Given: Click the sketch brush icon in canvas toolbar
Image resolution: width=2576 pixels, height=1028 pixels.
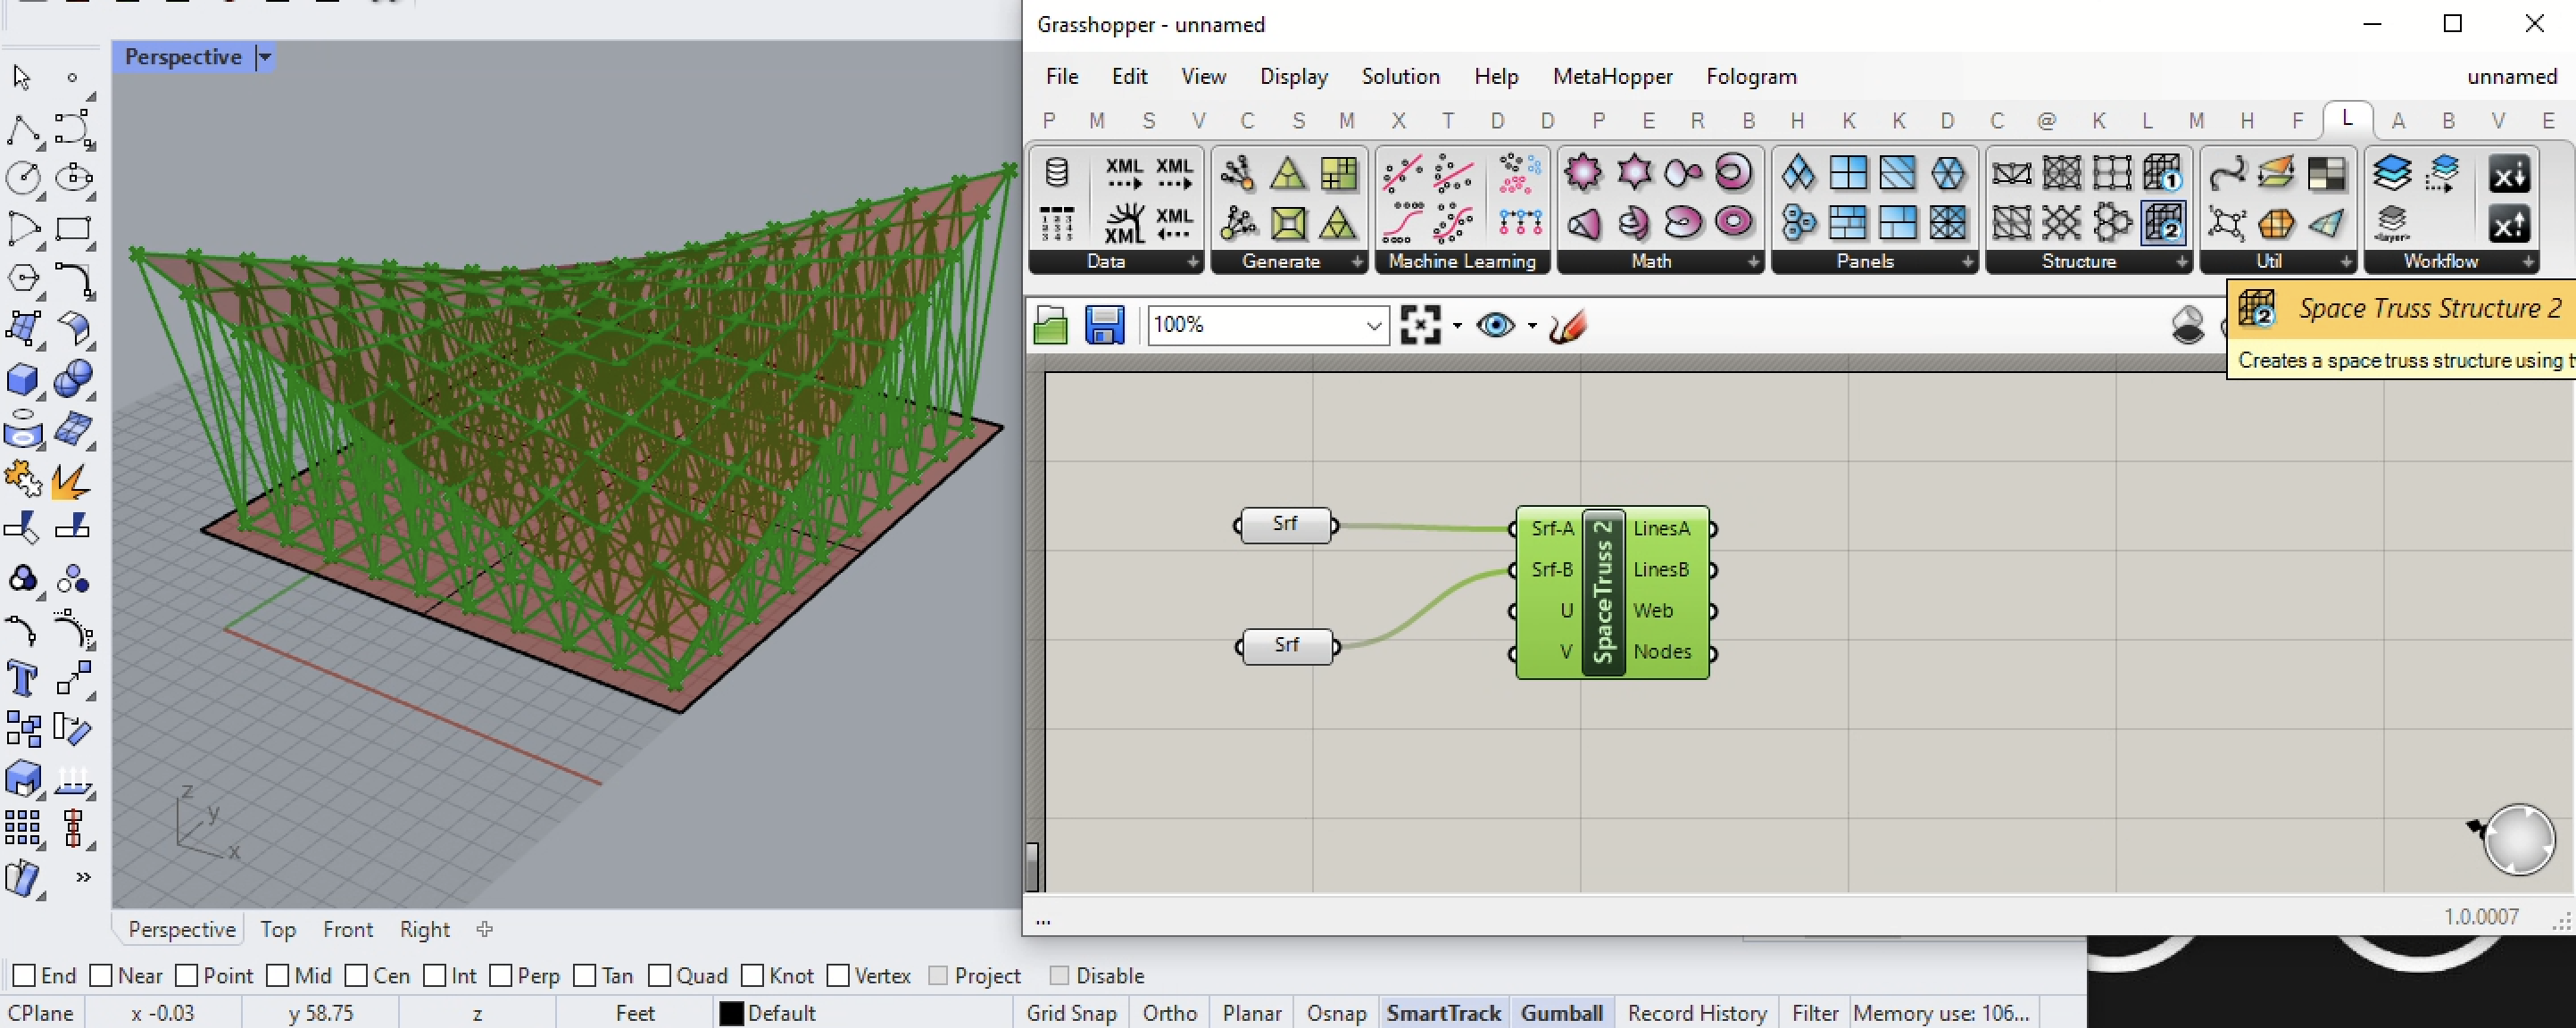Looking at the screenshot, I should pos(1568,325).
